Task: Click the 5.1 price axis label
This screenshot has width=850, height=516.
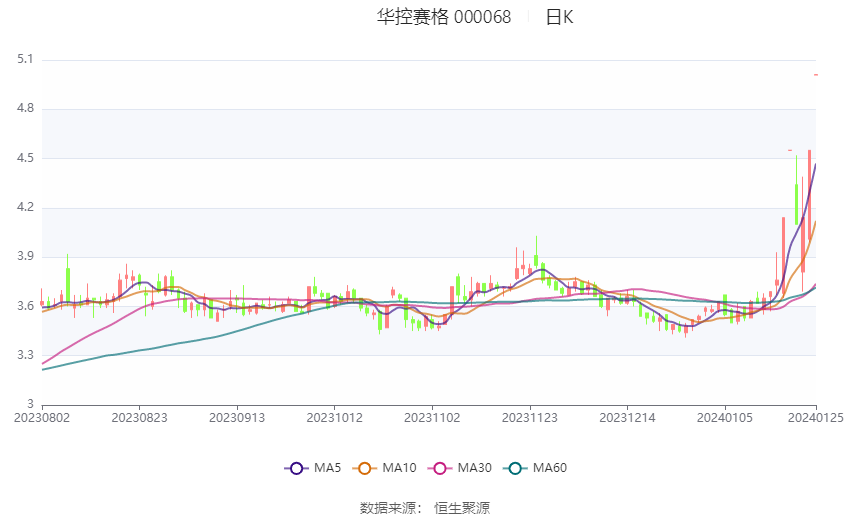Action: [x=25, y=59]
